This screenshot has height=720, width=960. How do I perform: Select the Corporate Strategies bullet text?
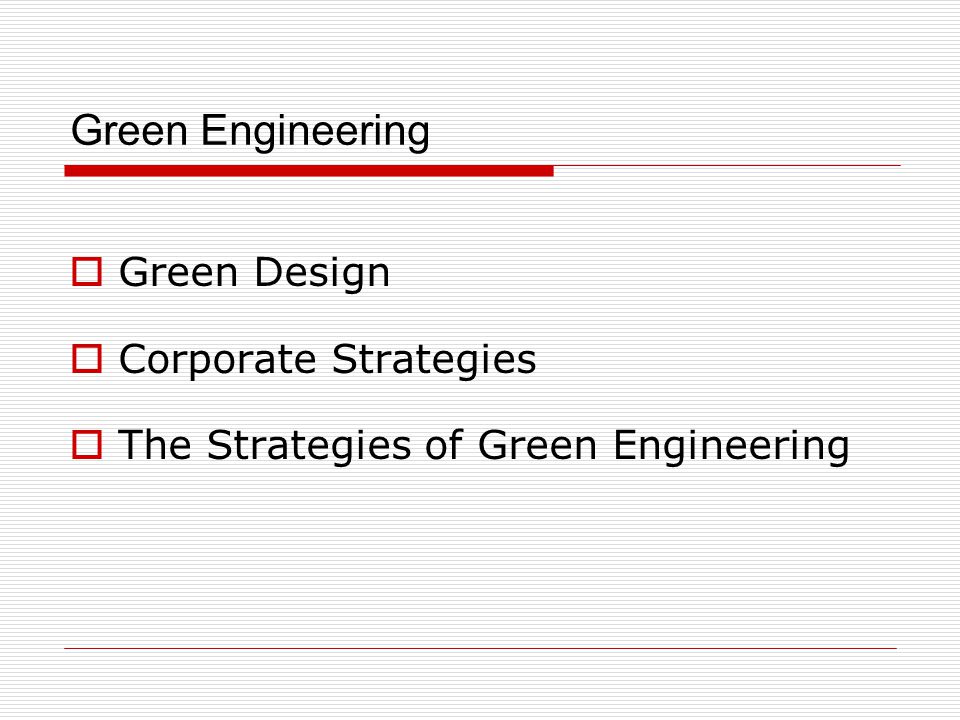(x=328, y=360)
